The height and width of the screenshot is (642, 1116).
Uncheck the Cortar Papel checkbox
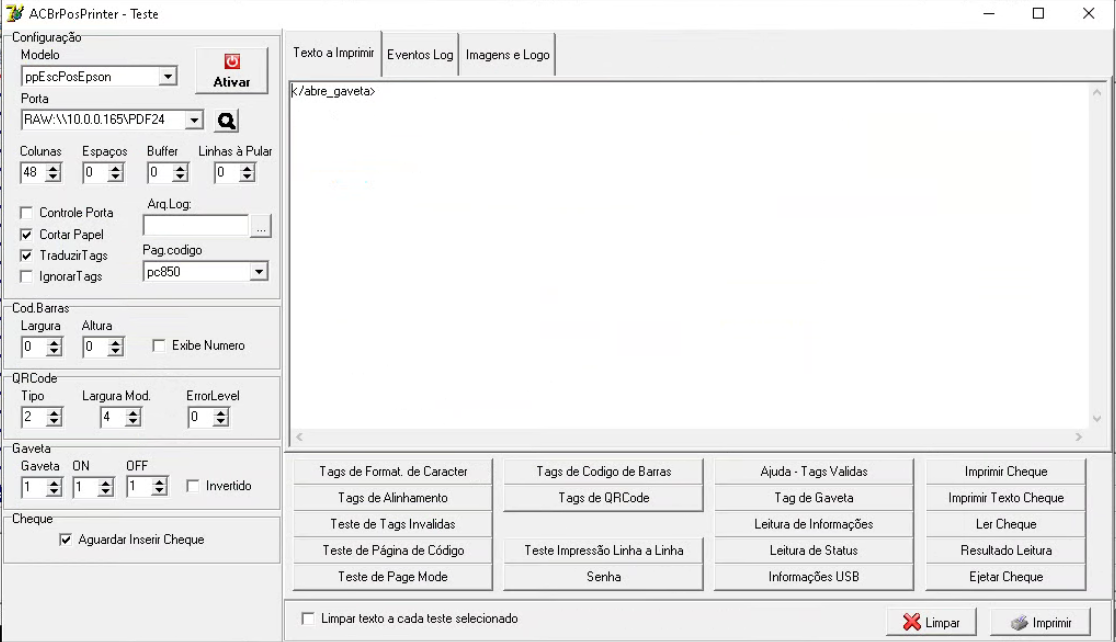[26, 234]
